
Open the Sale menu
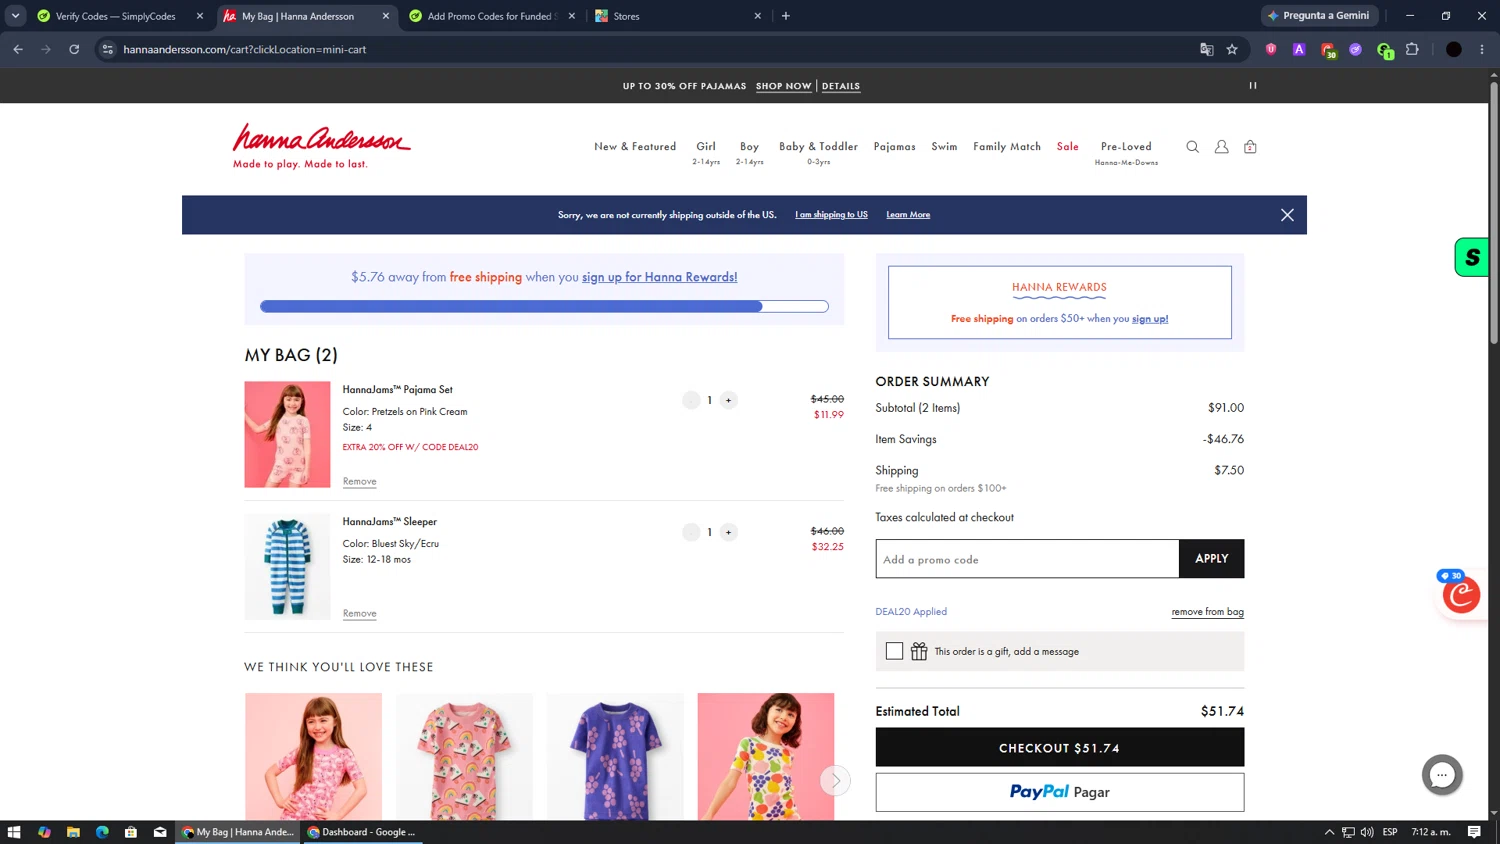[x=1068, y=147]
